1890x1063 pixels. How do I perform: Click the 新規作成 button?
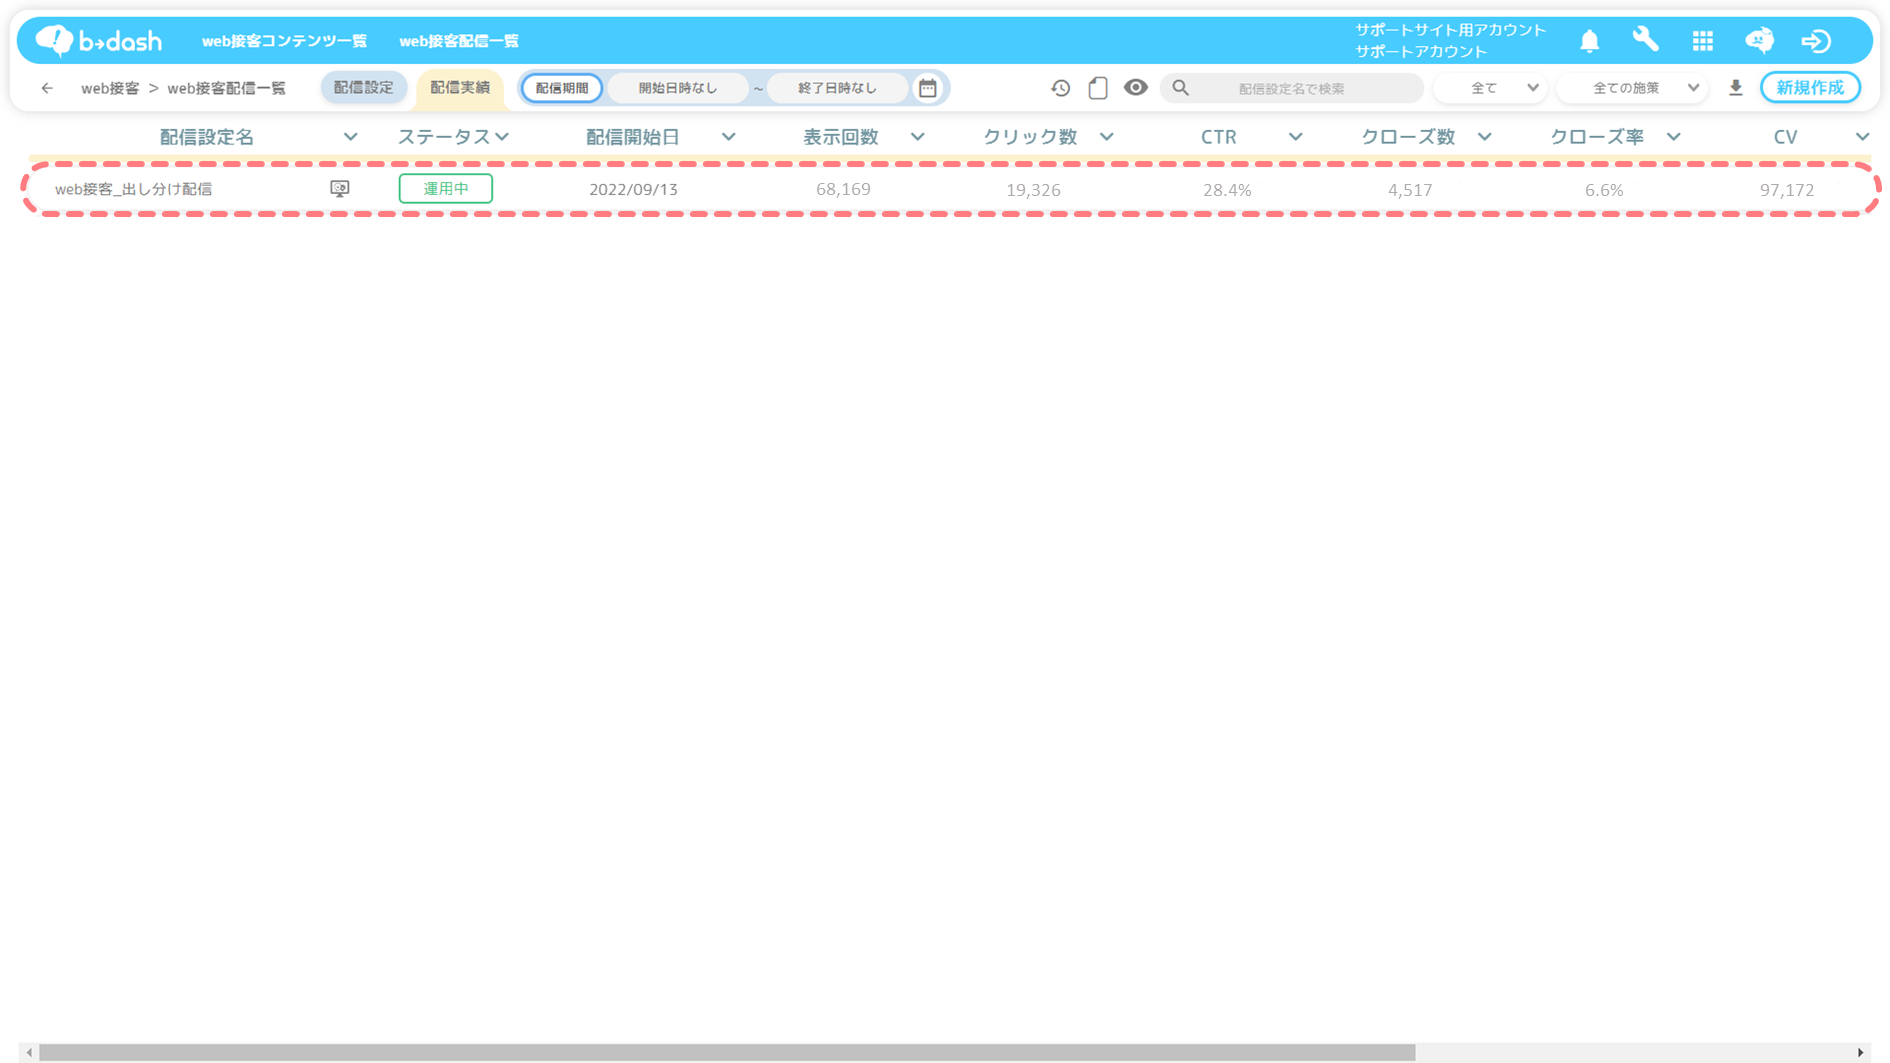pos(1810,88)
